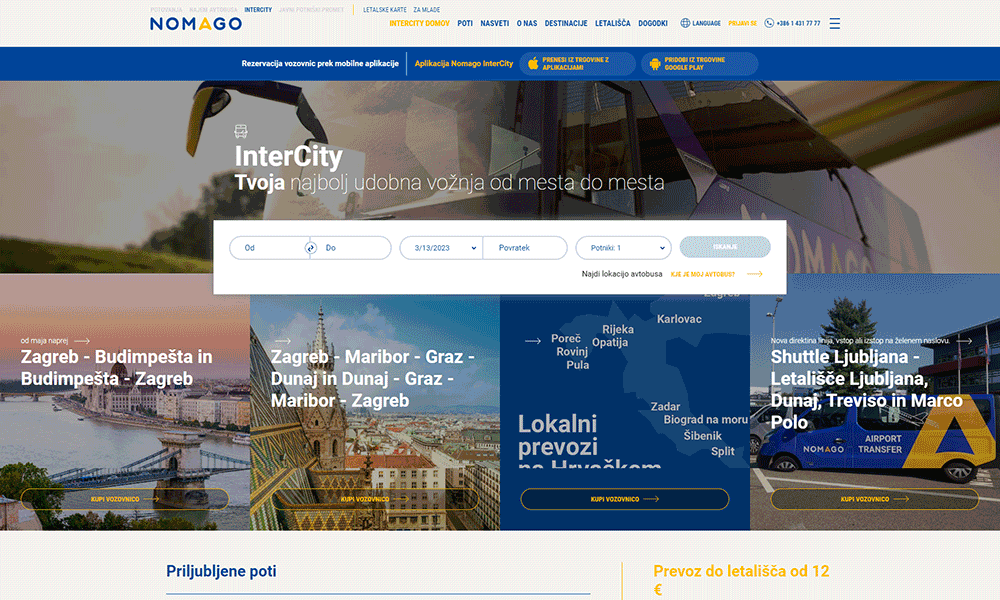The height and width of the screenshot is (600, 1000).
Task: Click 'Prevoz do letališča od 12 €' heading
Action: click(x=741, y=580)
